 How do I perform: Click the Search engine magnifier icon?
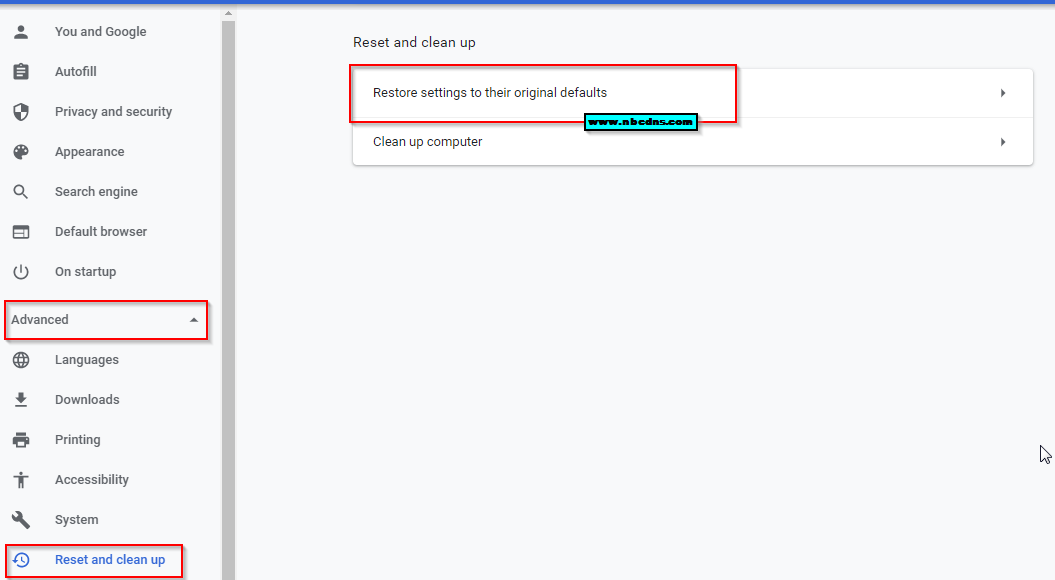tap(21, 192)
